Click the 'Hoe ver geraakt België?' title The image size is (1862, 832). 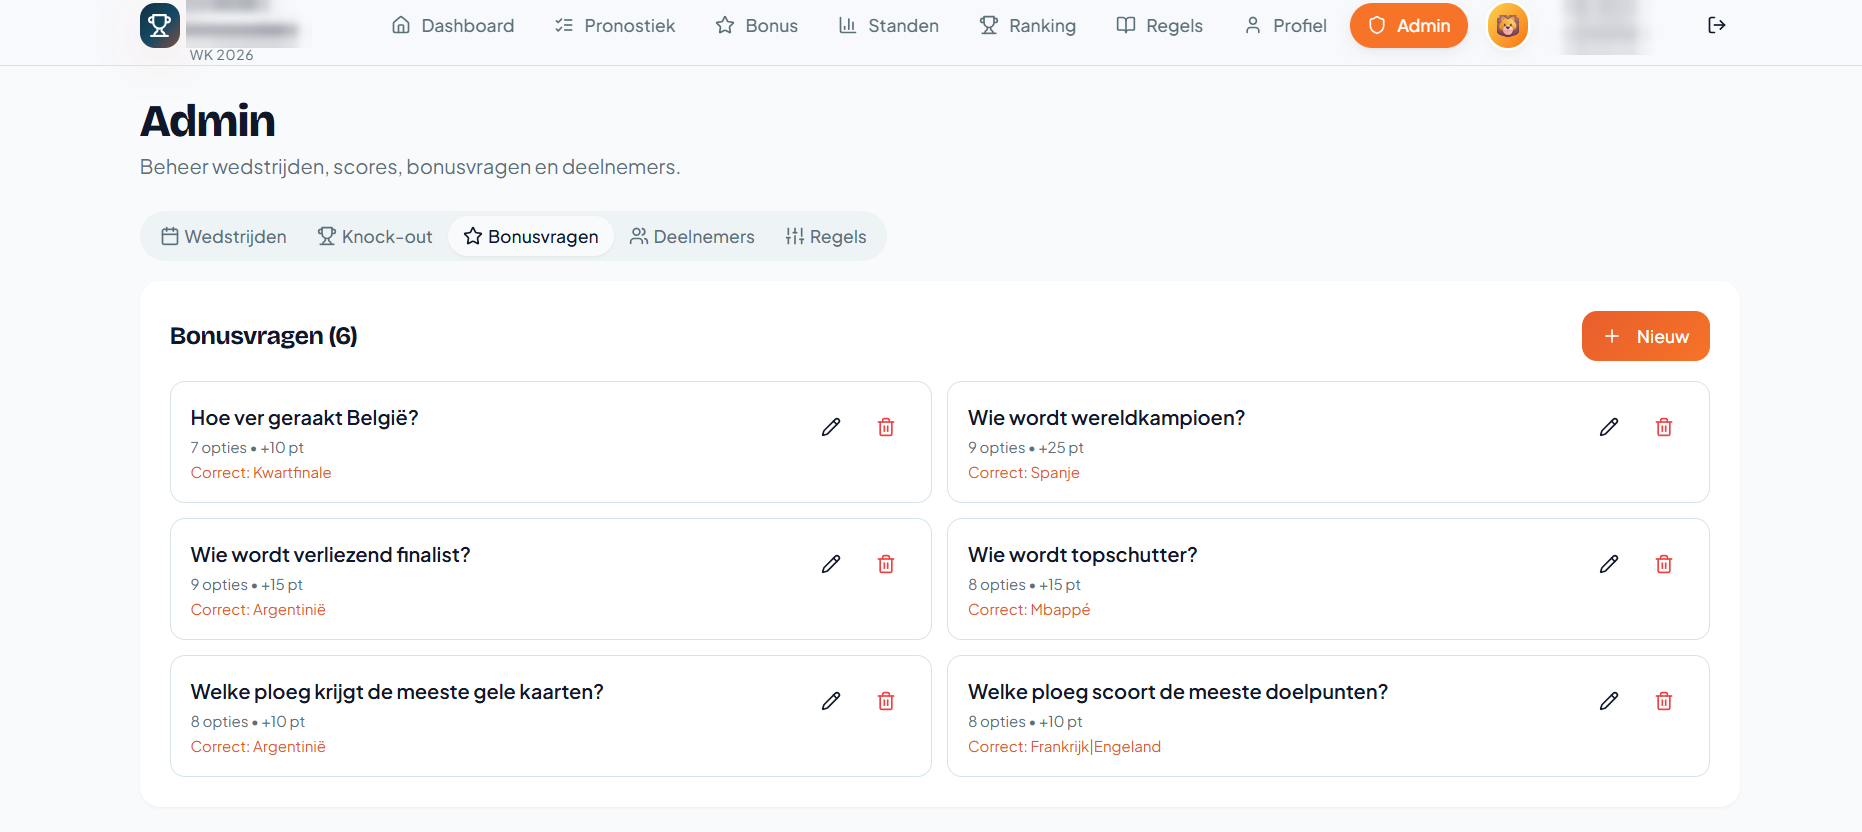[x=305, y=418]
